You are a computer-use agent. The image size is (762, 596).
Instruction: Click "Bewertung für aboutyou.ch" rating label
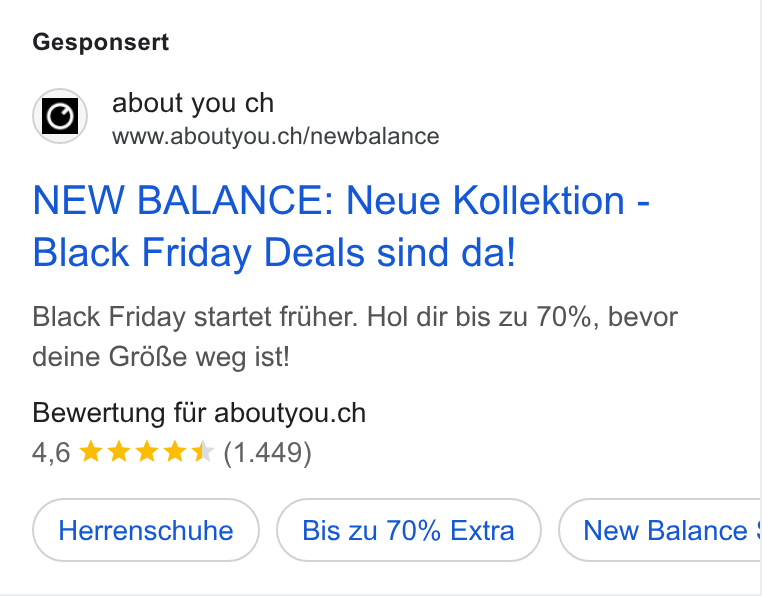click(199, 413)
